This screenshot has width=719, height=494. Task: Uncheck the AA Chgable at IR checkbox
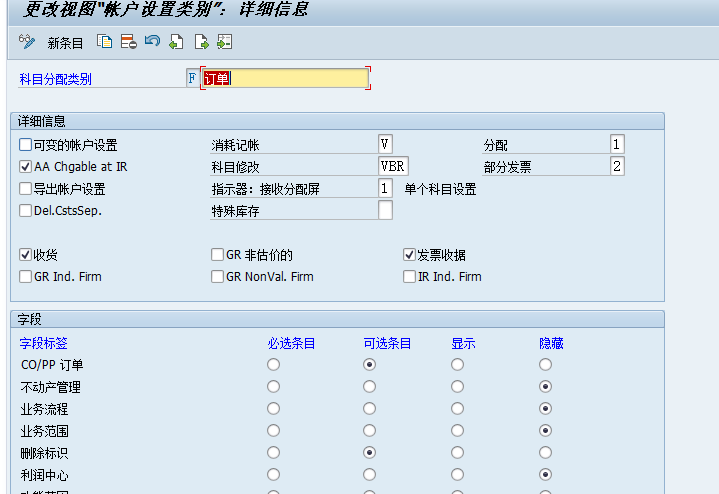(x=26, y=167)
